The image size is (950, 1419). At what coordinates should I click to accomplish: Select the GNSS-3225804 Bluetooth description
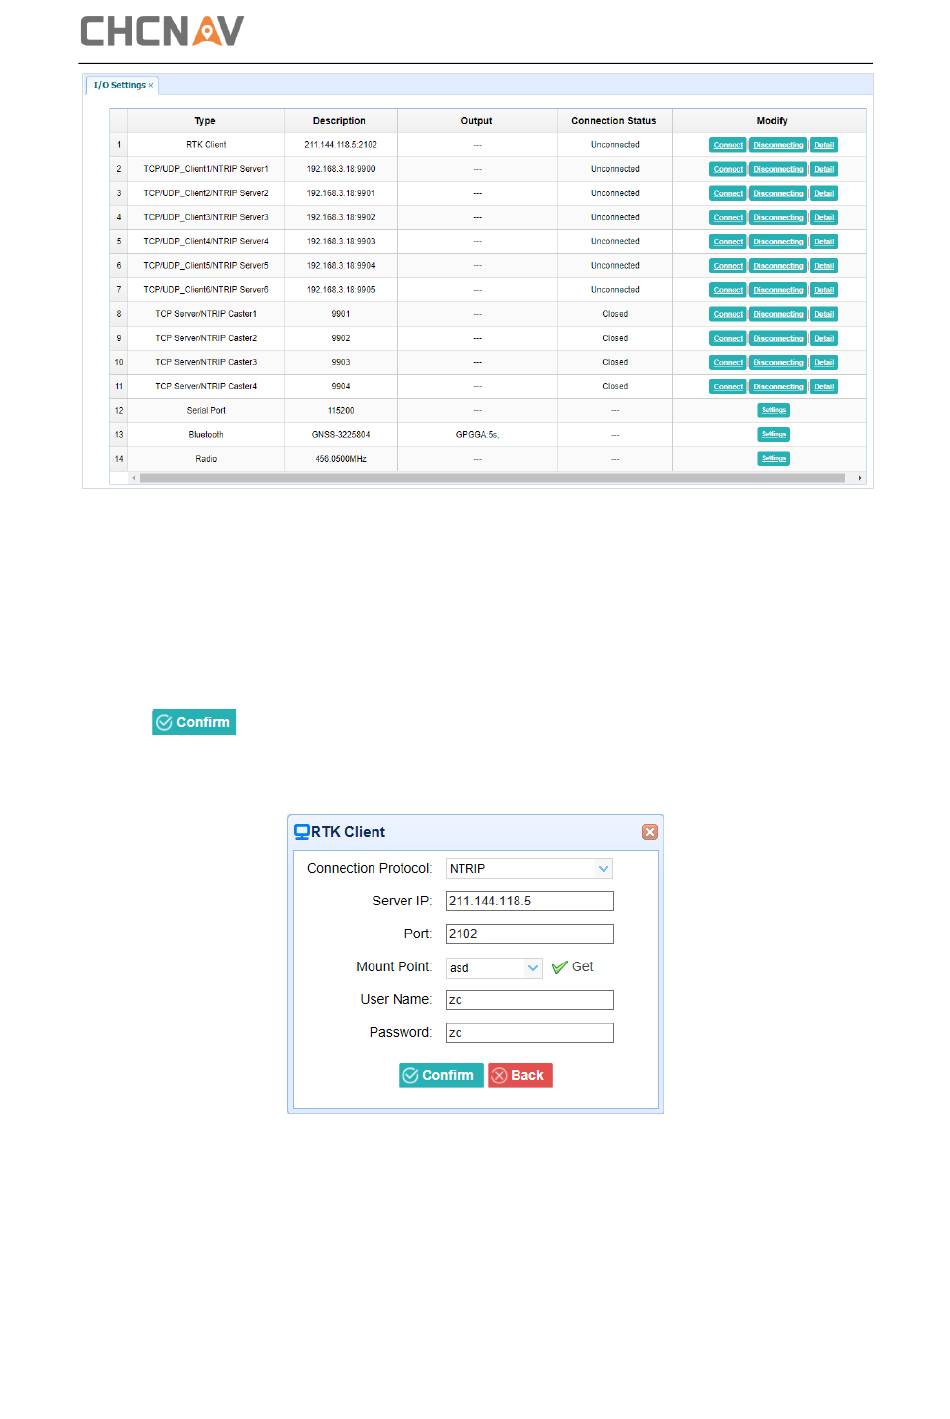pos(341,435)
